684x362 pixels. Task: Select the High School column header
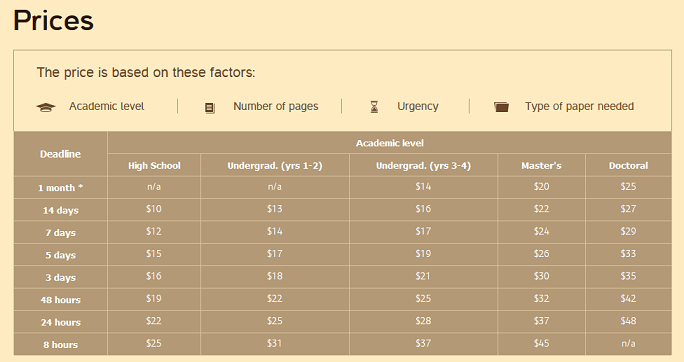point(154,166)
